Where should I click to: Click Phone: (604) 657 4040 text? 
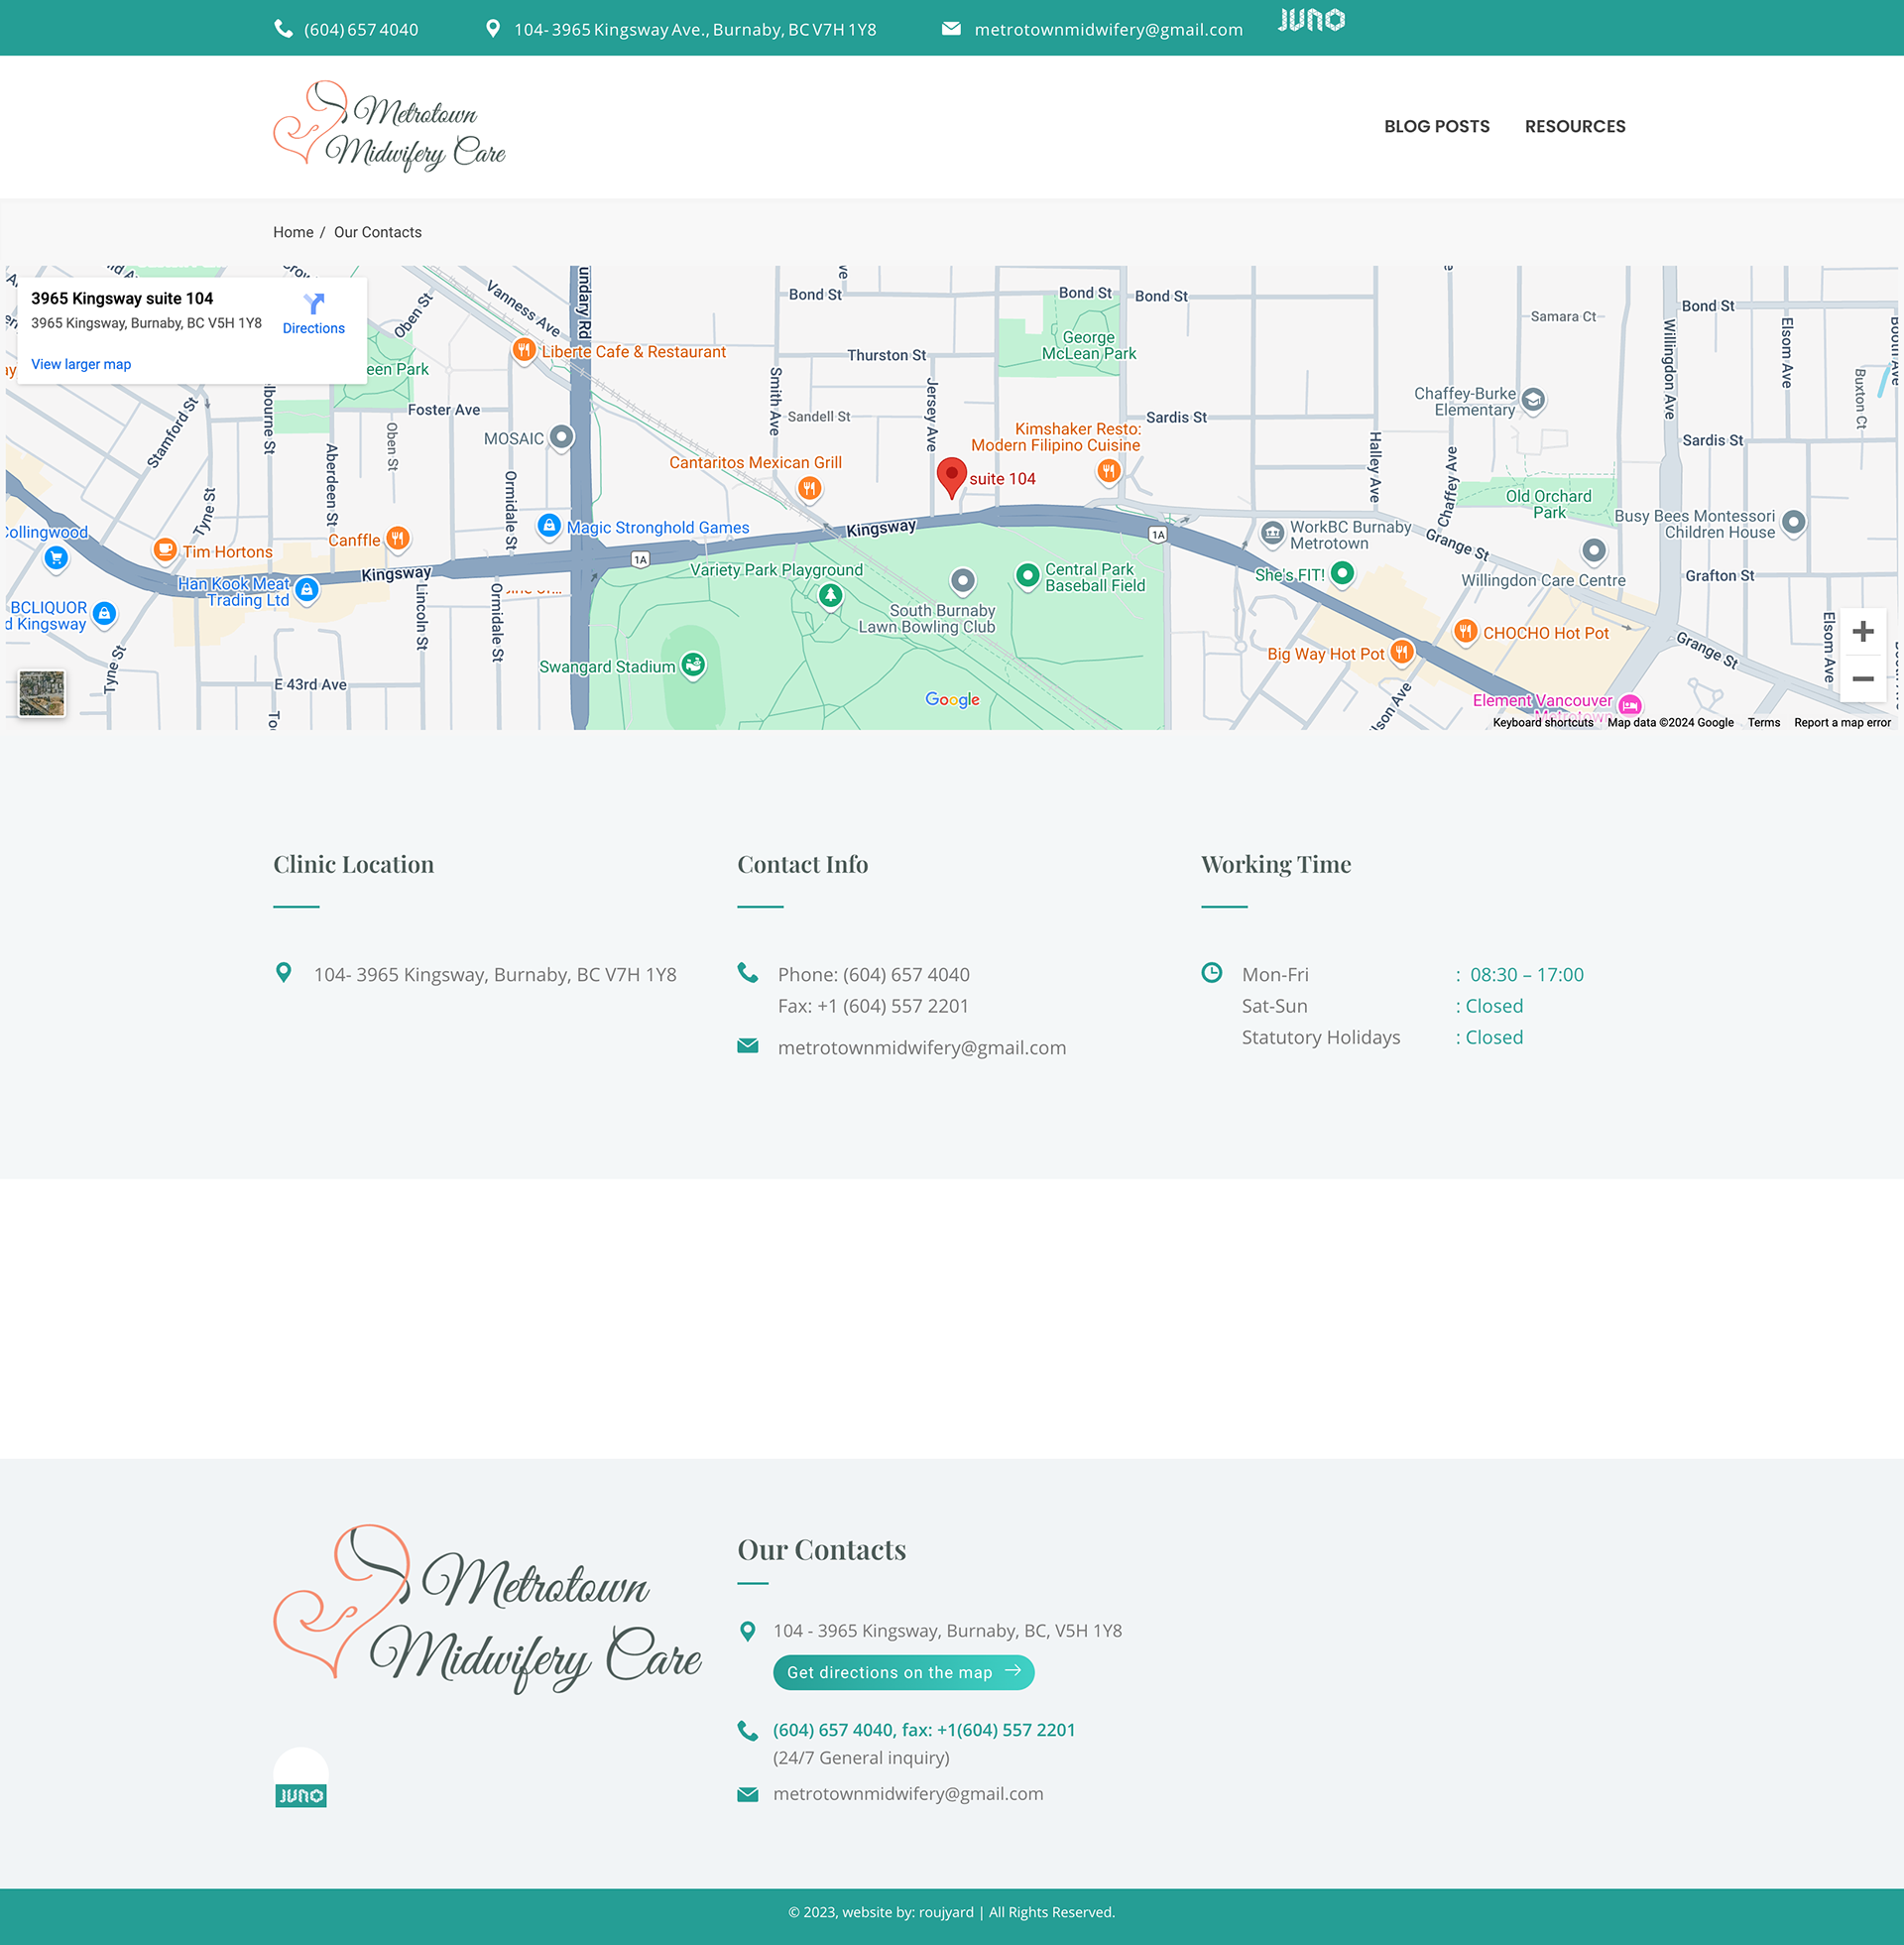(x=873, y=974)
